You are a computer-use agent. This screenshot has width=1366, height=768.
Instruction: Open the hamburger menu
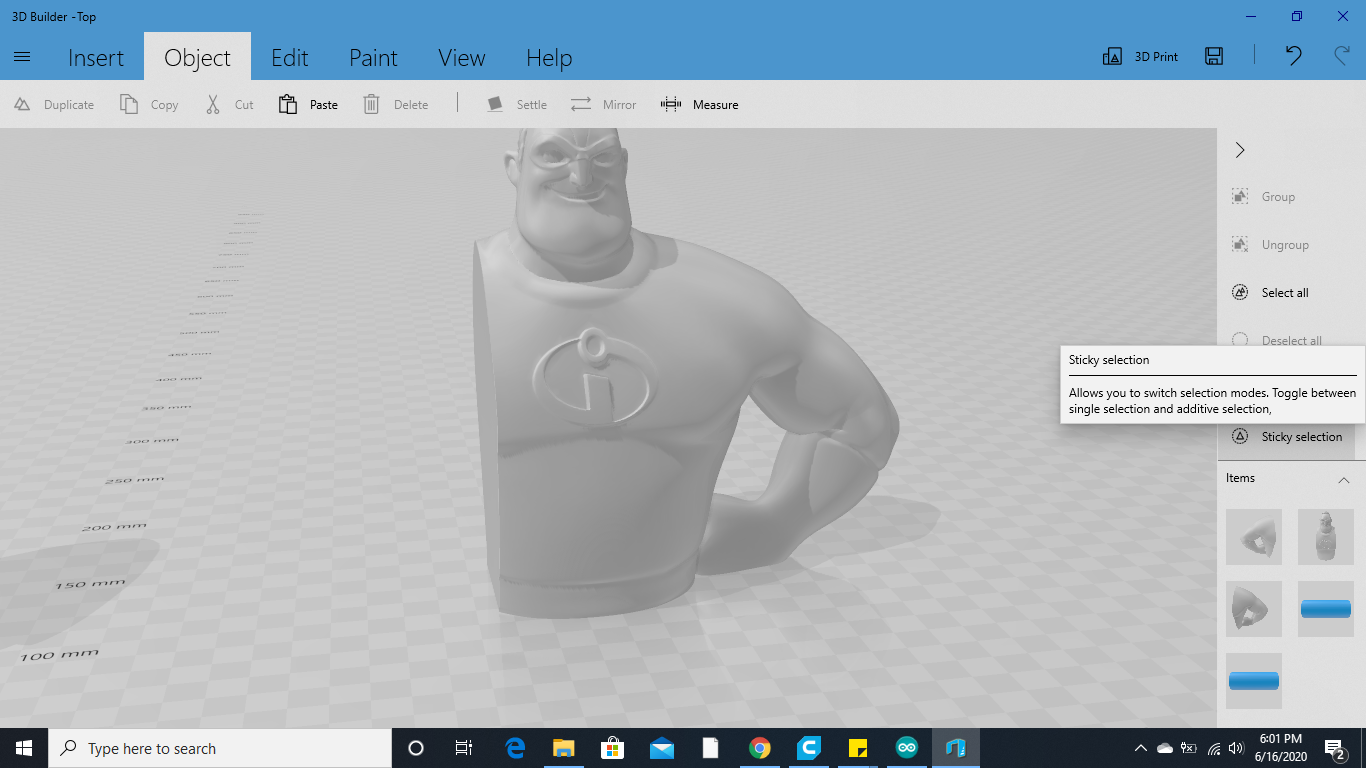tap(22, 57)
